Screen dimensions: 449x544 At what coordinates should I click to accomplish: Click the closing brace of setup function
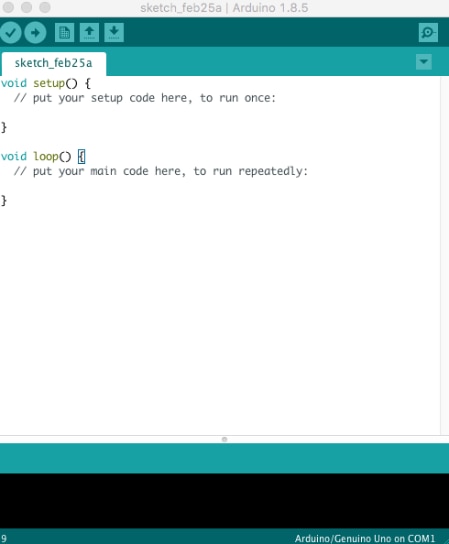[x=4, y=127]
